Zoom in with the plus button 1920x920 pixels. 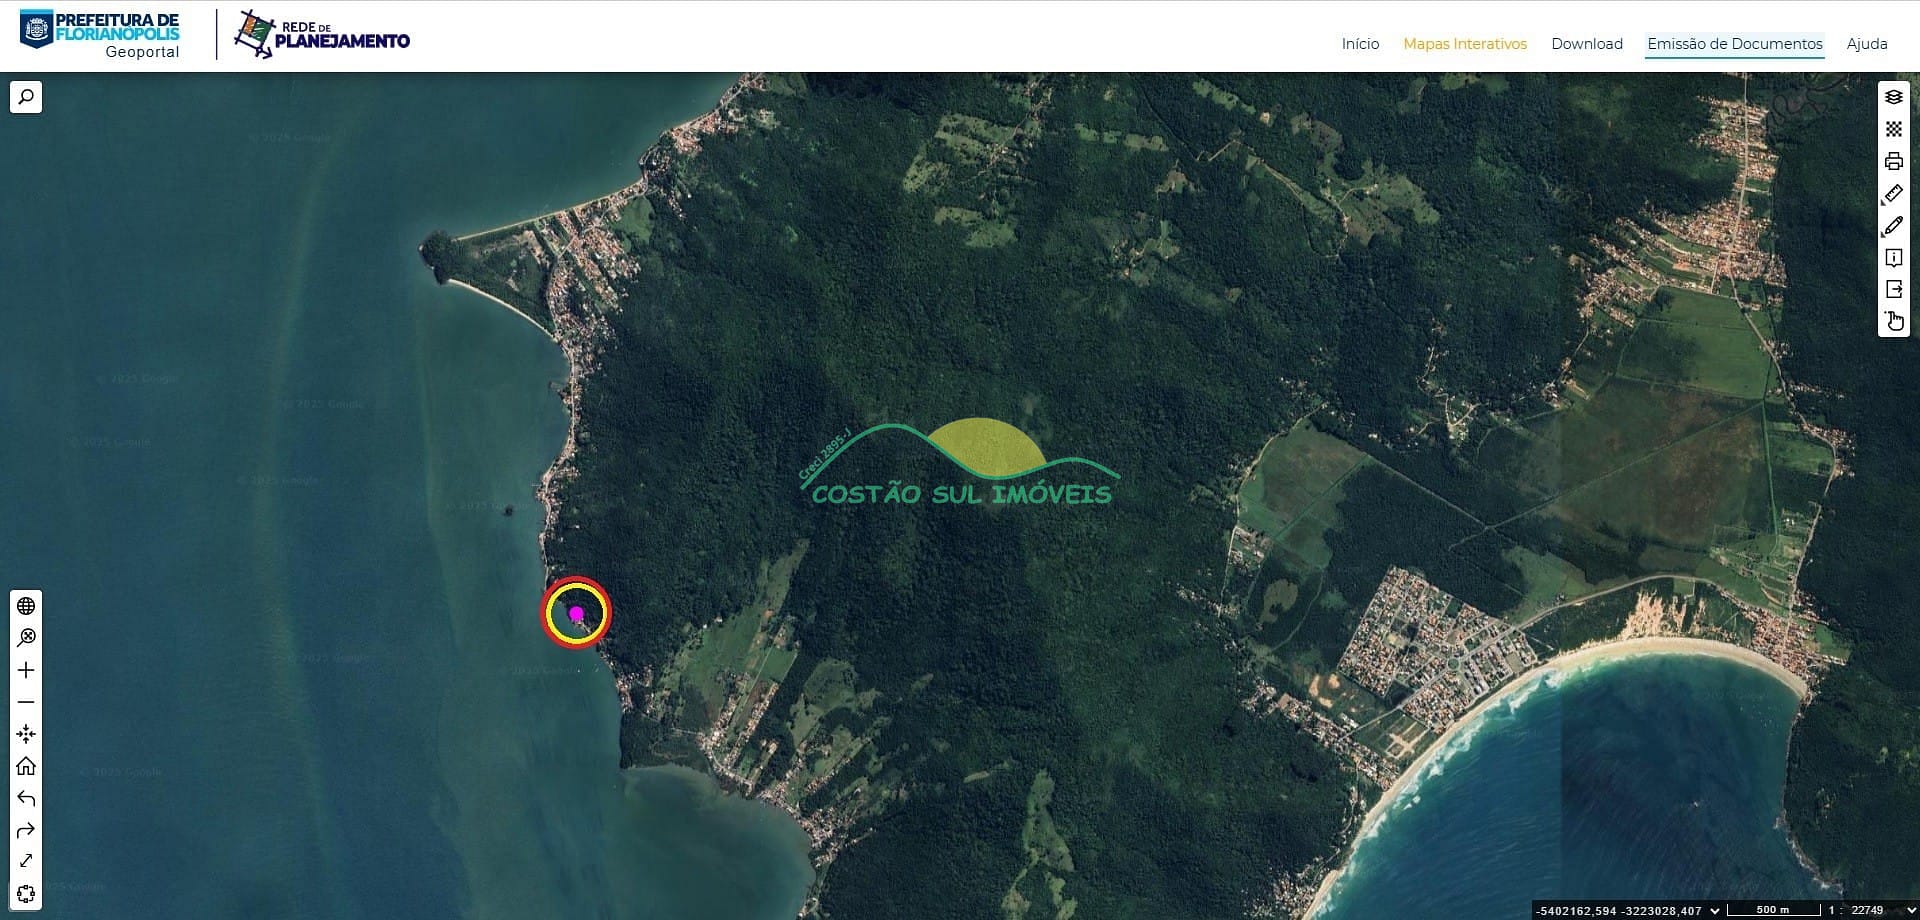coord(26,670)
